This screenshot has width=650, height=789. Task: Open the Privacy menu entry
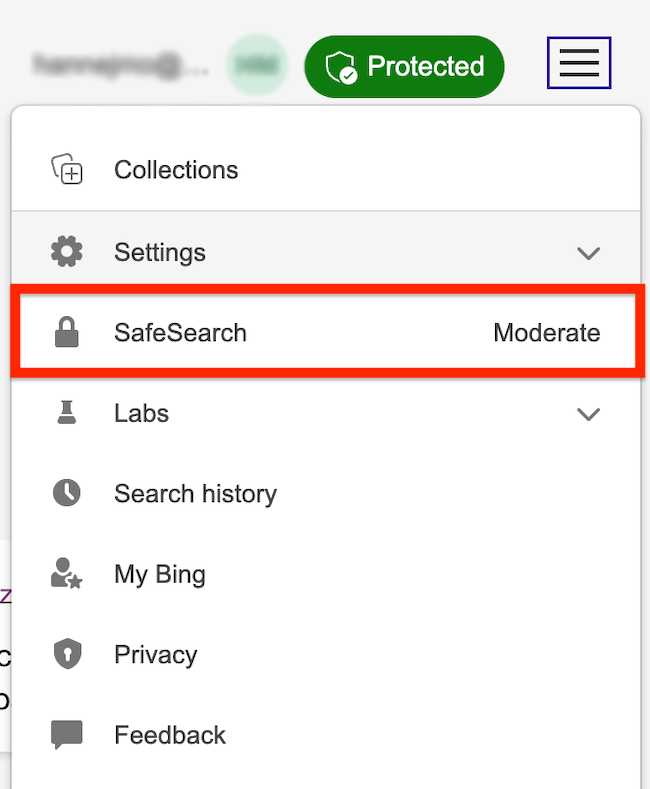(326, 654)
